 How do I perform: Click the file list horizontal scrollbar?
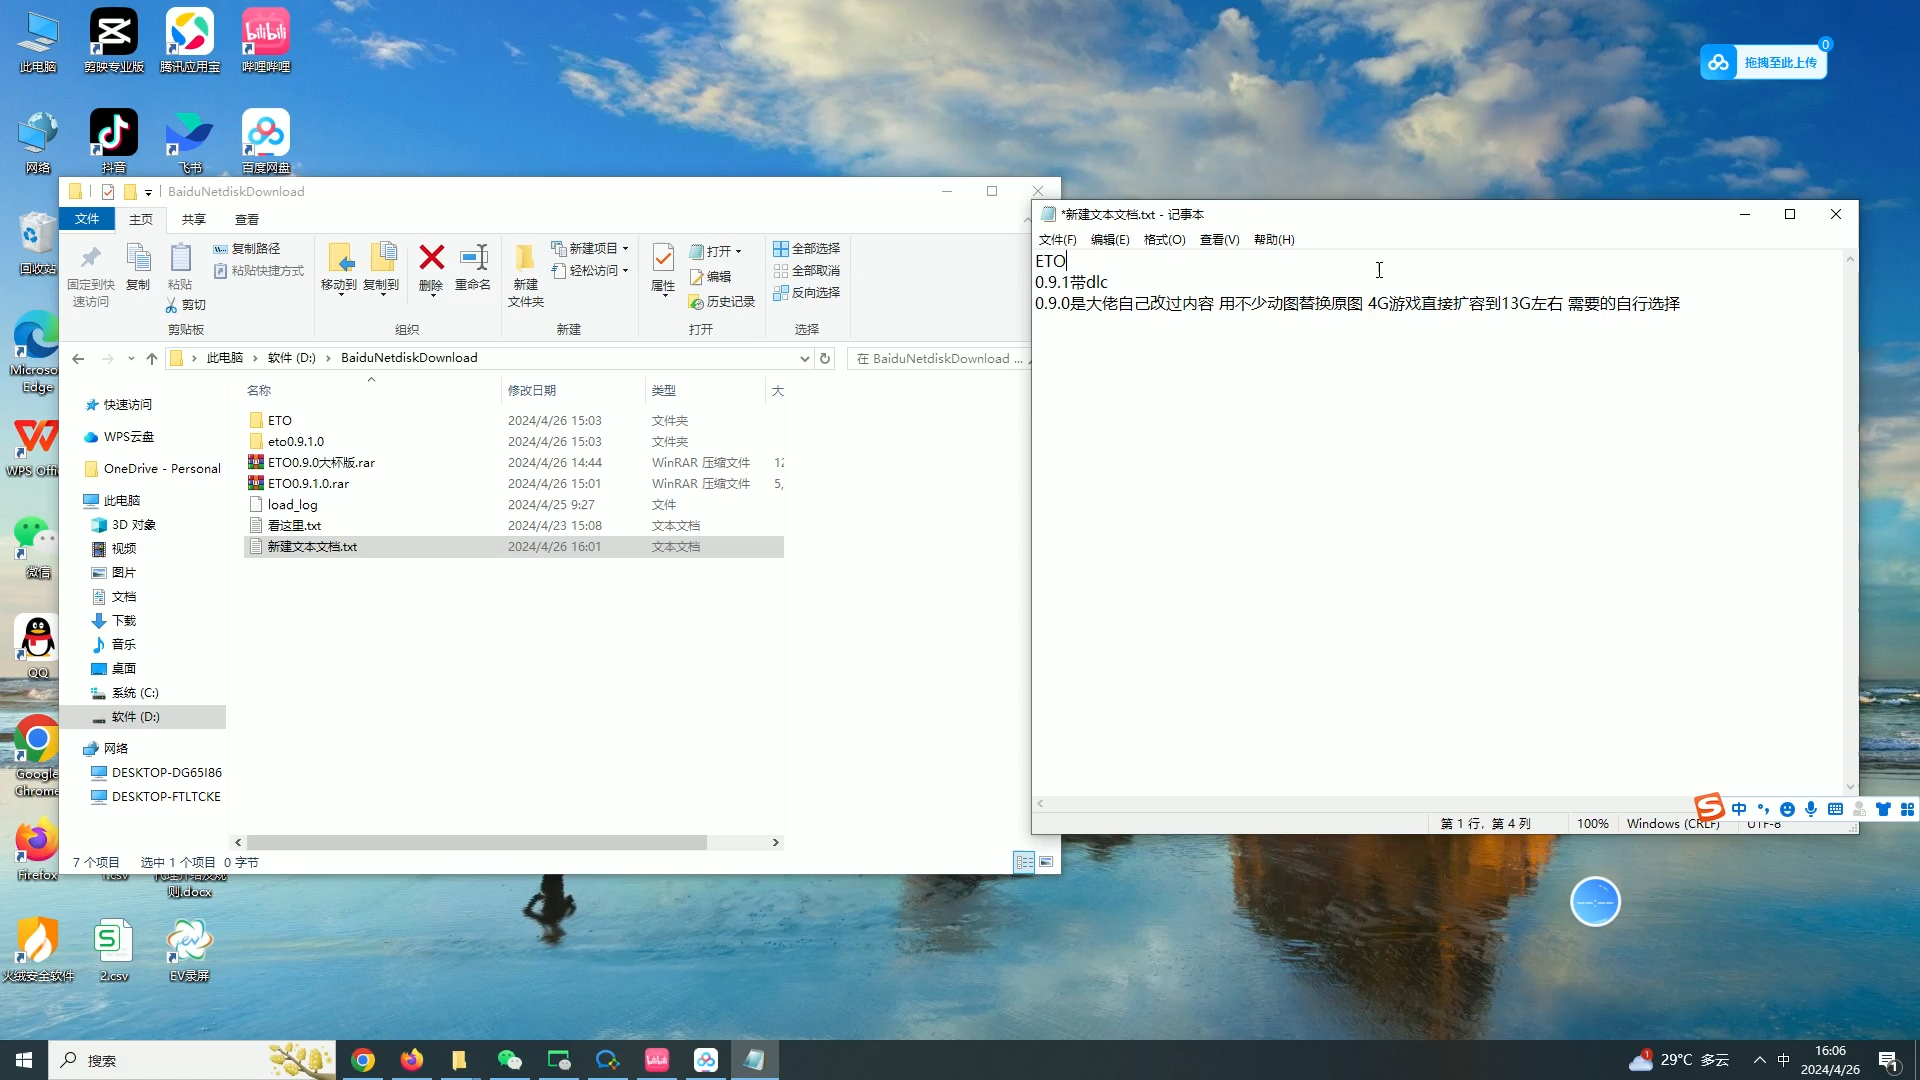pos(476,843)
